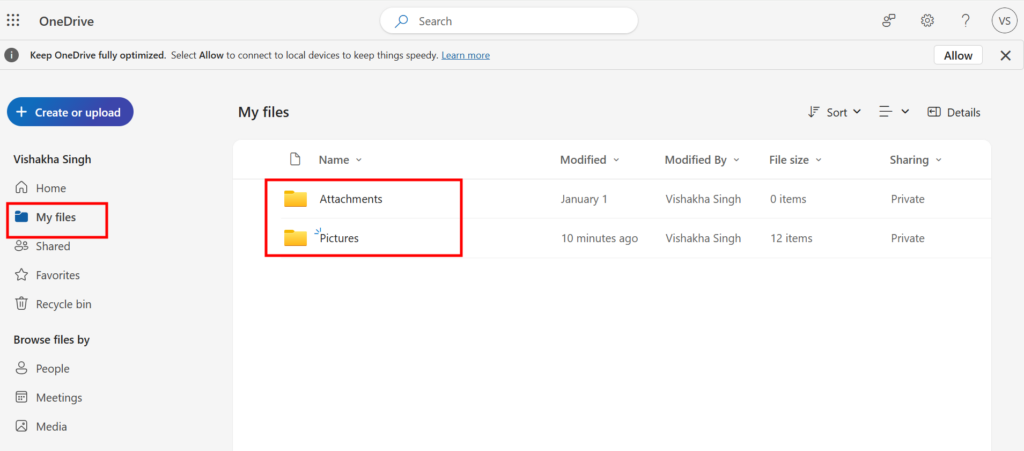This screenshot has width=1024, height=451.
Task: Click the Media picture icon
Action: 22,426
